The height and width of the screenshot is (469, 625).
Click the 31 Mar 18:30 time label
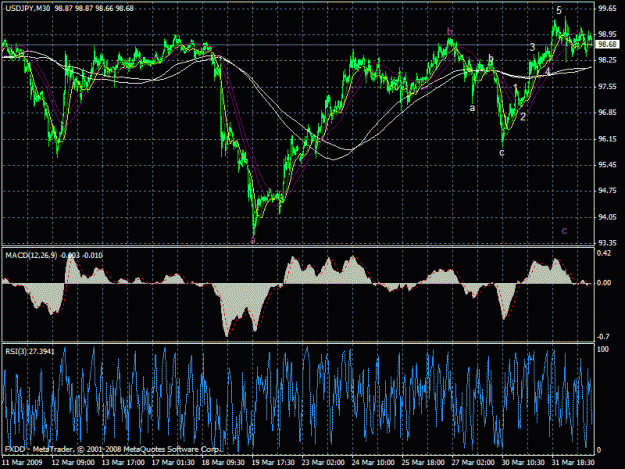pyautogui.click(x=573, y=463)
